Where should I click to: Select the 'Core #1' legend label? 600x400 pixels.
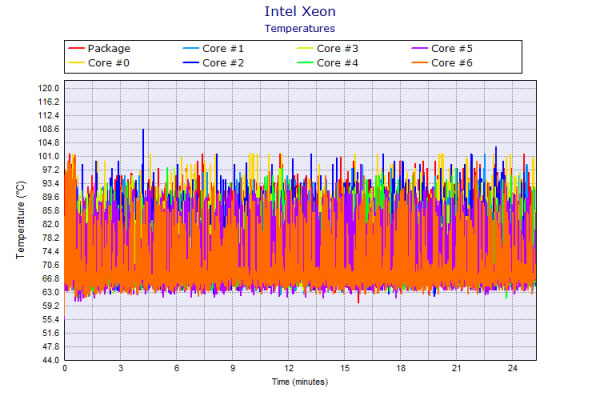tap(223, 49)
